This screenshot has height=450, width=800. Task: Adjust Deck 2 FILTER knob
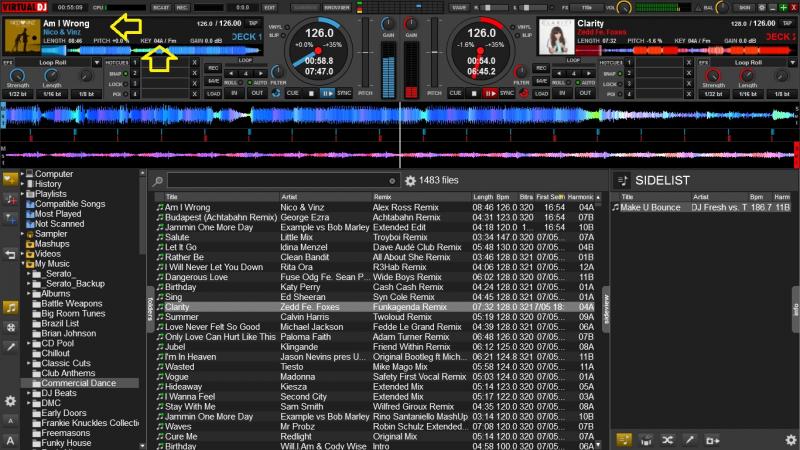[520, 72]
